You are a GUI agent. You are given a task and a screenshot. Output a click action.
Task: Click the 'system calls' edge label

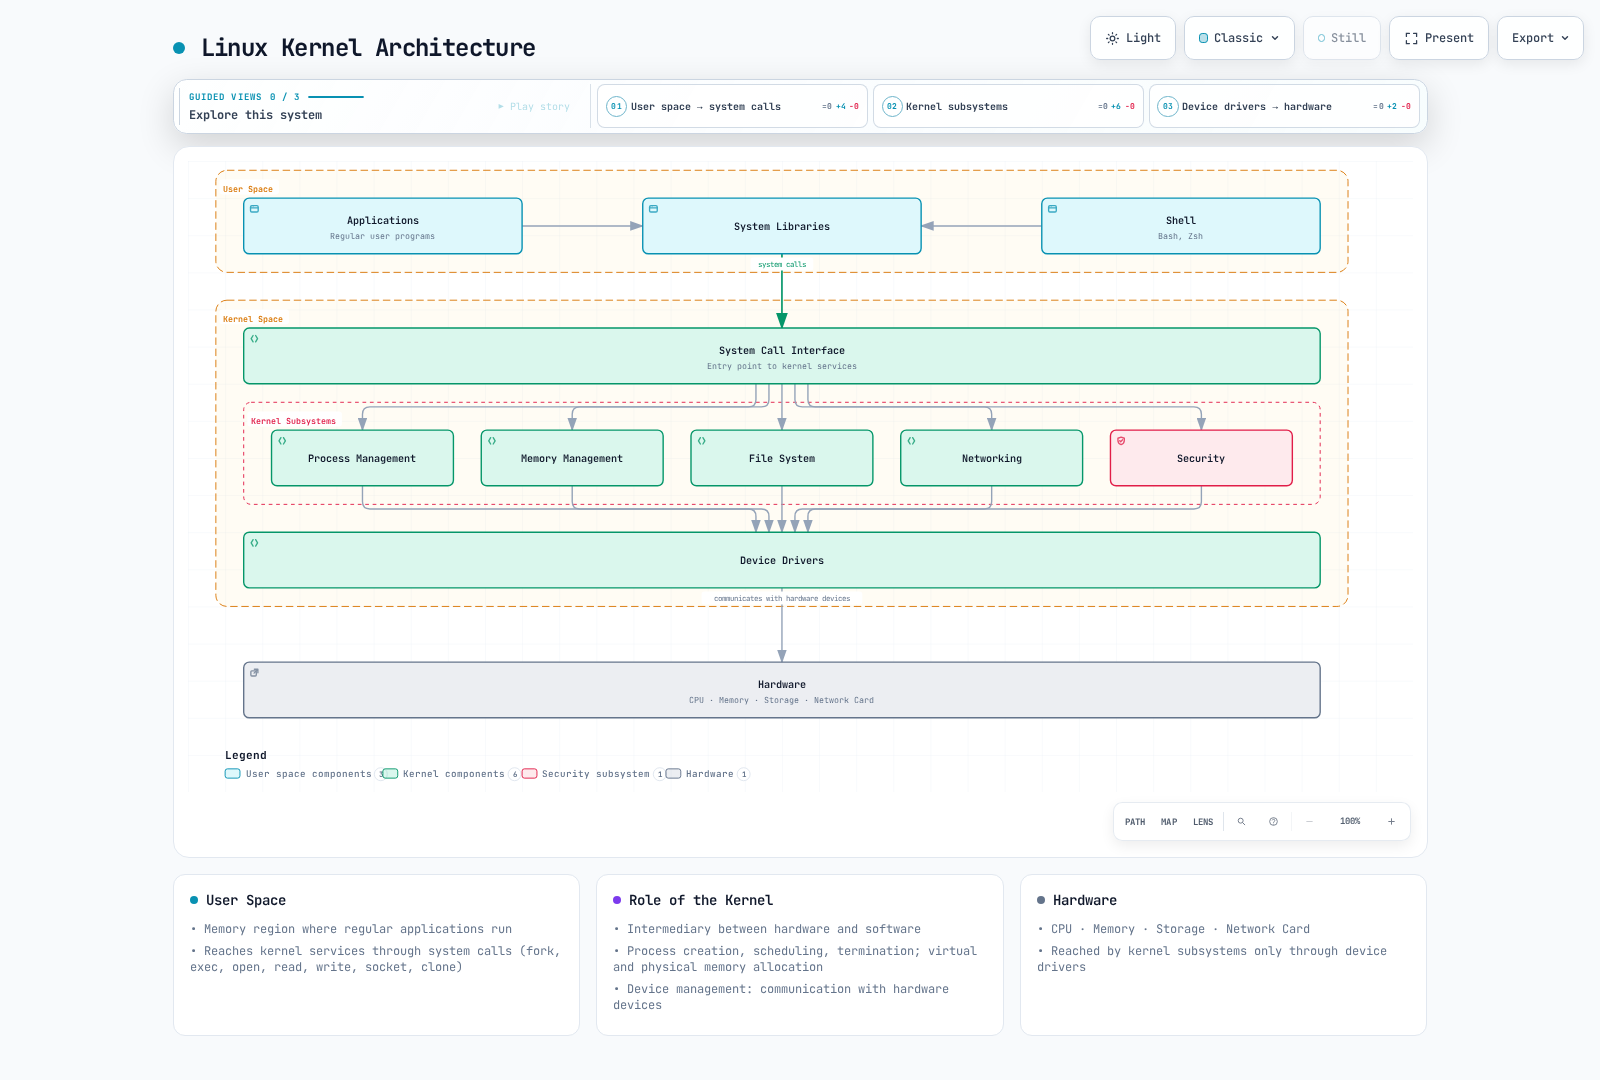(782, 265)
